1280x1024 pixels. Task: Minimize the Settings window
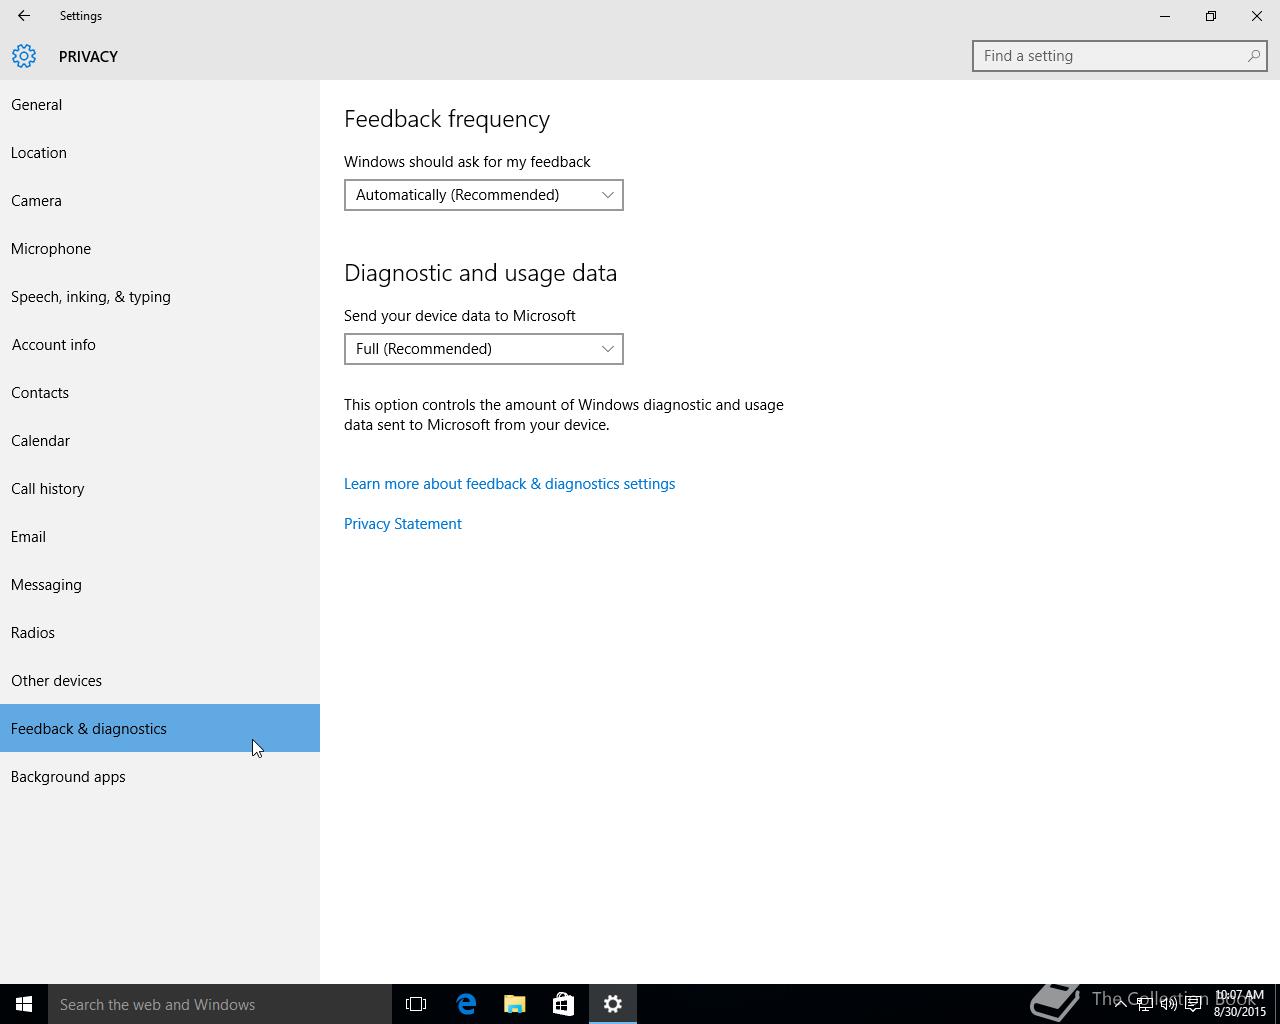click(1165, 16)
